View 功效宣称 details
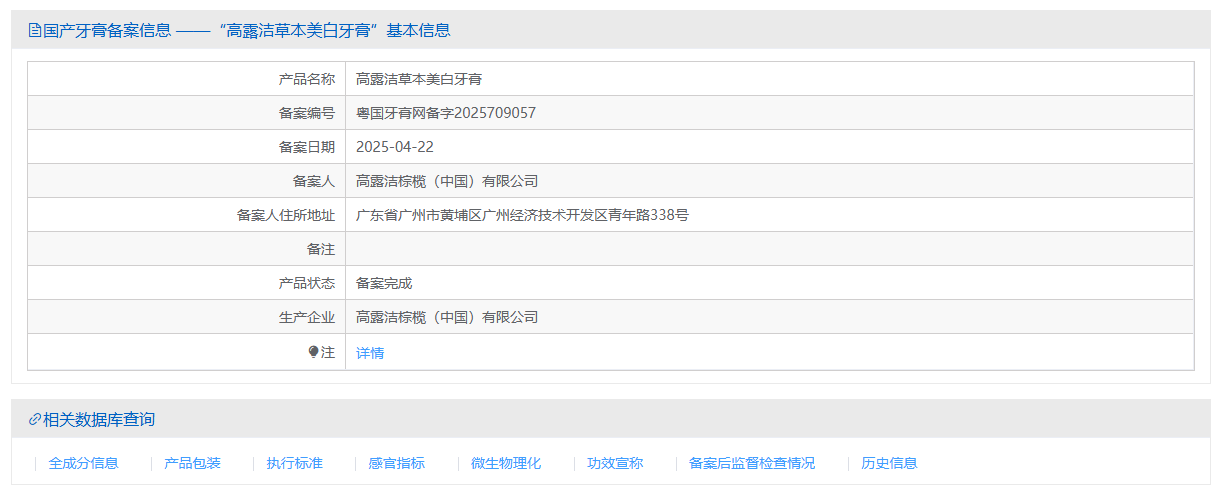 click(615, 463)
